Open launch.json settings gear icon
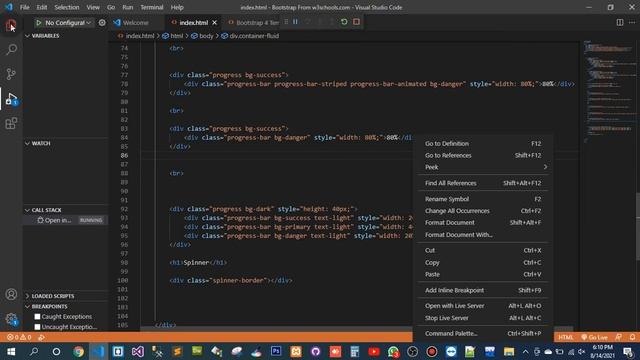The width and height of the screenshot is (640, 360). (x=102, y=23)
